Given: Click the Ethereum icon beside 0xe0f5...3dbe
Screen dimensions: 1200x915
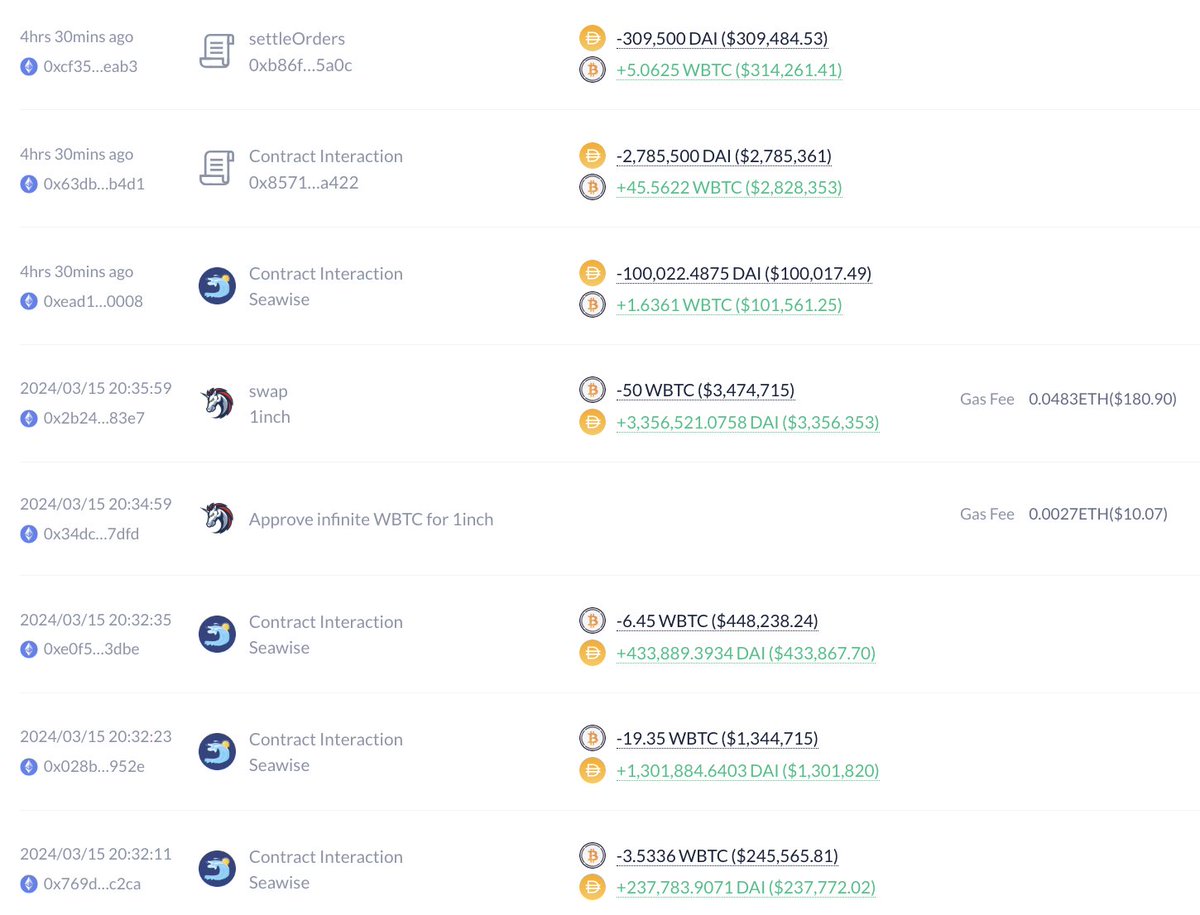Looking at the screenshot, I should (29, 649).
